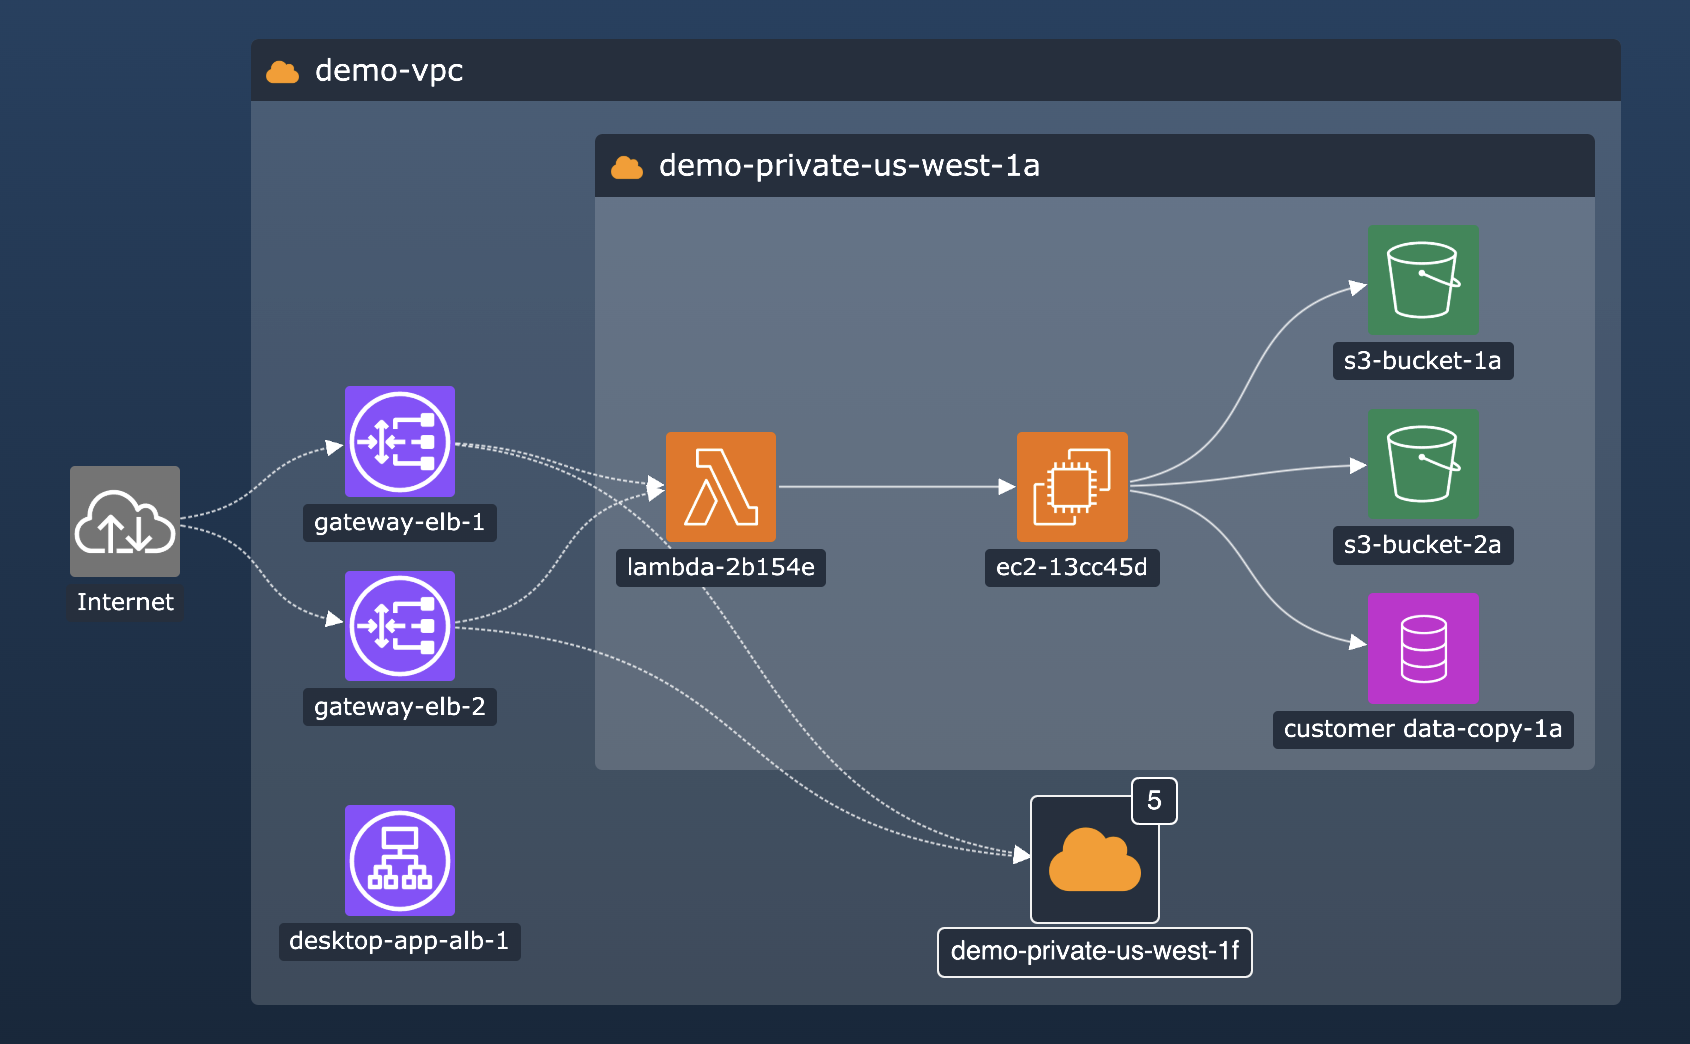1690x1044 pixels.
Task: Select the ec2-13cc45d instance icon
Action: coord(1072,487)
